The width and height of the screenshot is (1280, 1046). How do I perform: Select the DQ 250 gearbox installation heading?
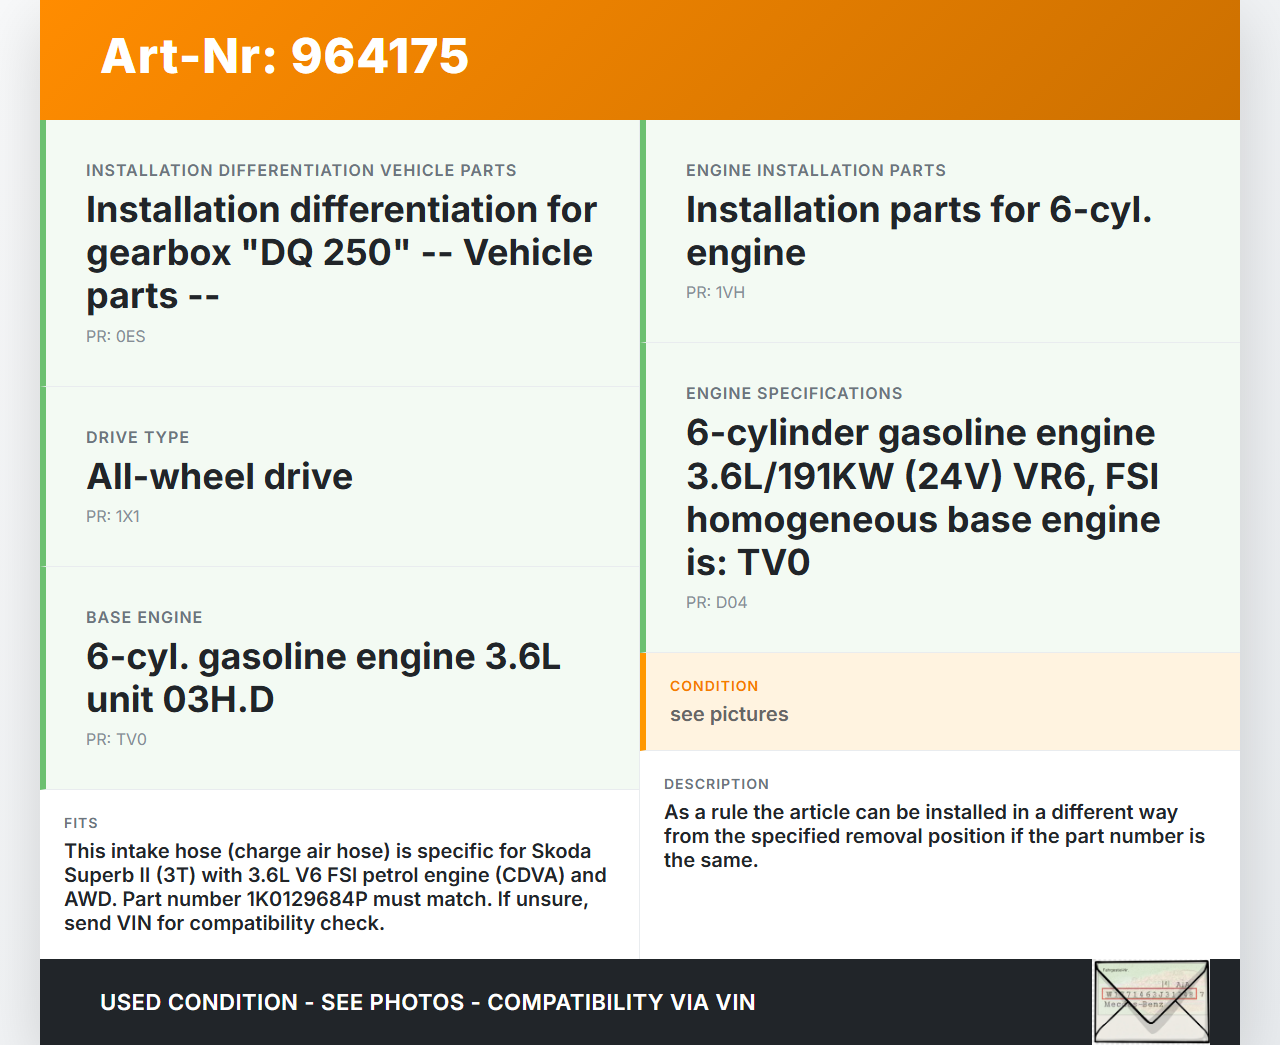point(341,253)
